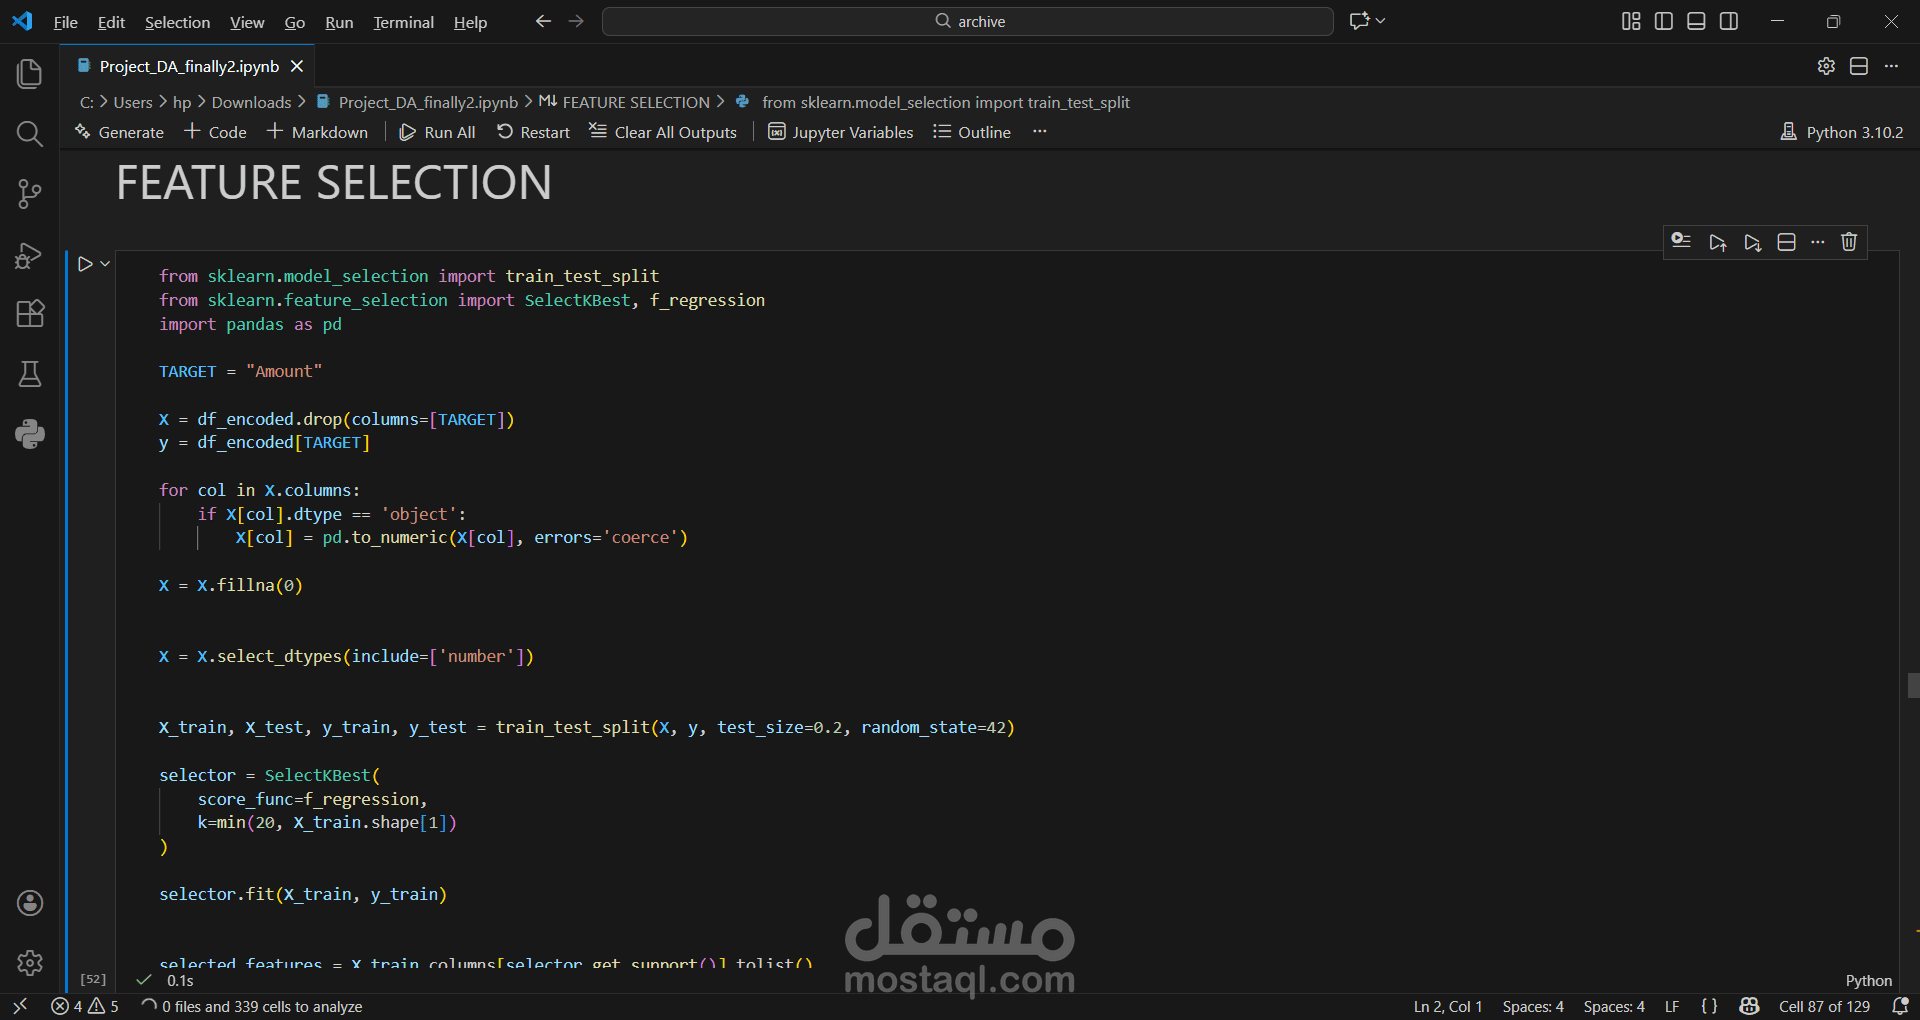The width and height of the screenshot is (1920, 1020).
Task: Toggle the secondary side bar
Action: [1729, 21]
